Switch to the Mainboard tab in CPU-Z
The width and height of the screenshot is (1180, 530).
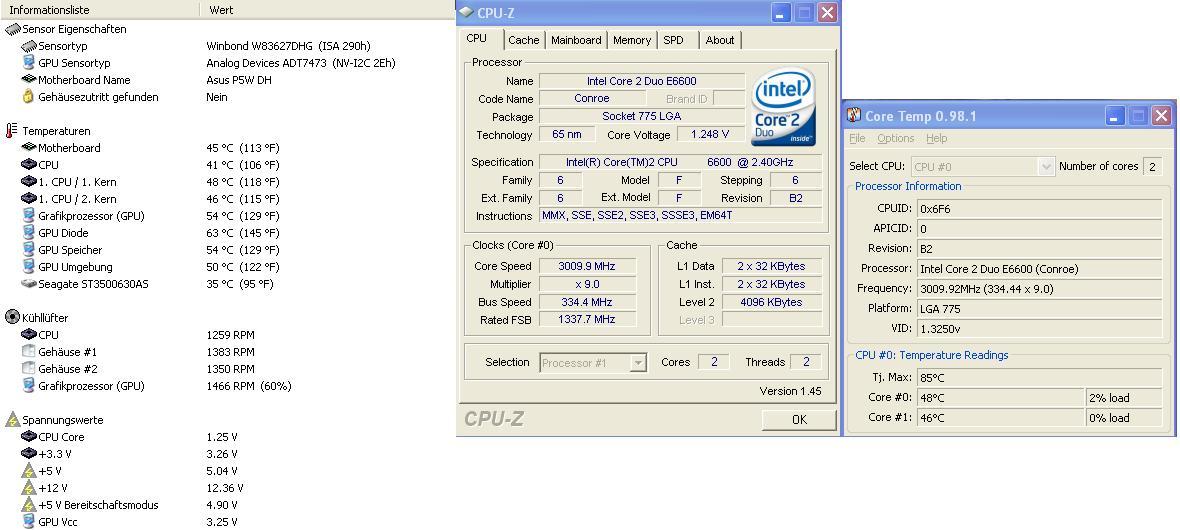coord(576,41)
